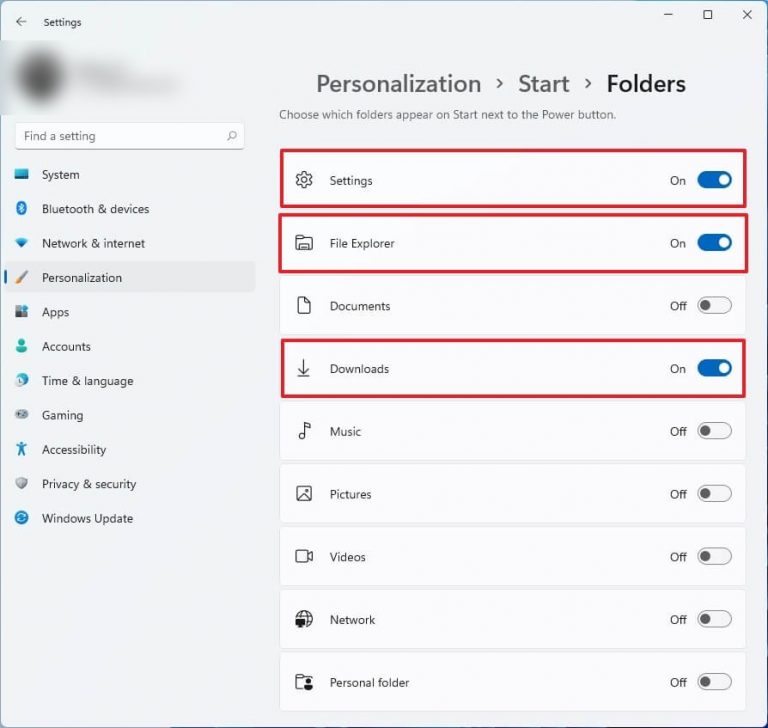Click the Settings gear icon in list

tap(304, 180)
